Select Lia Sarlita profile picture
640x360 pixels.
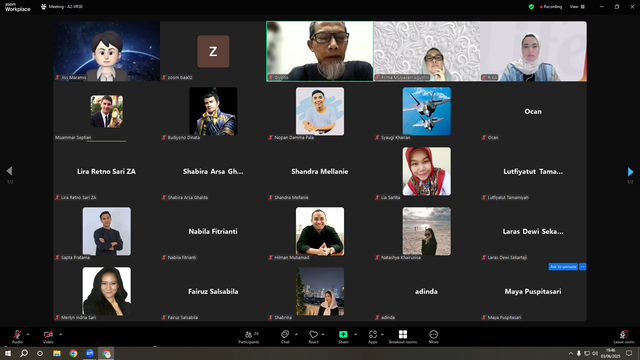pos(427,171)
